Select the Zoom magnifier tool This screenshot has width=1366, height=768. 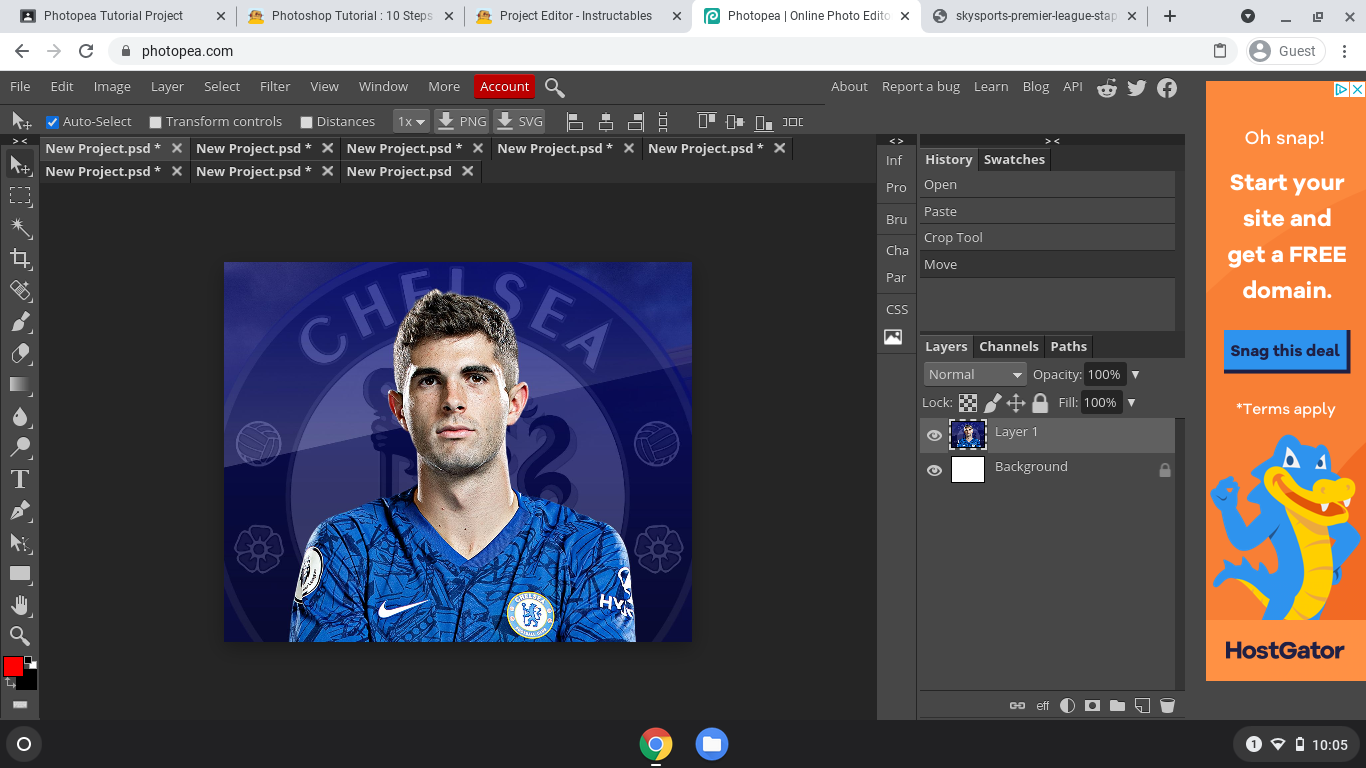click(20, 636)
